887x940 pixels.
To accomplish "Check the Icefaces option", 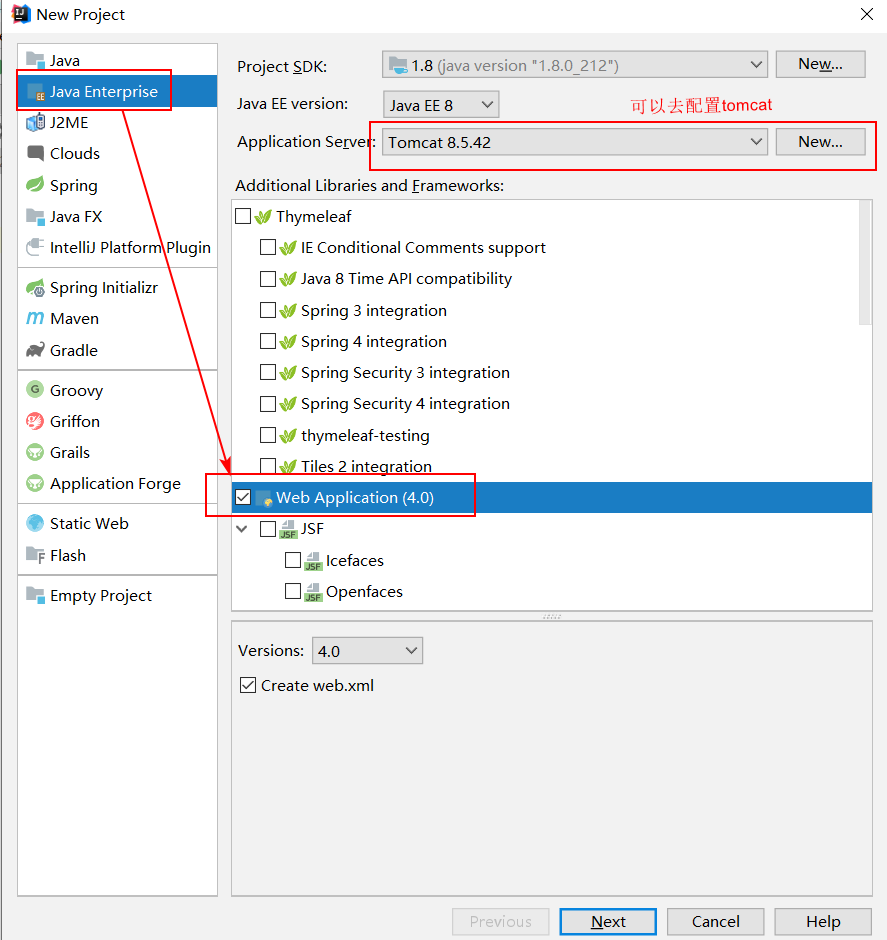I will pos(292,560).
